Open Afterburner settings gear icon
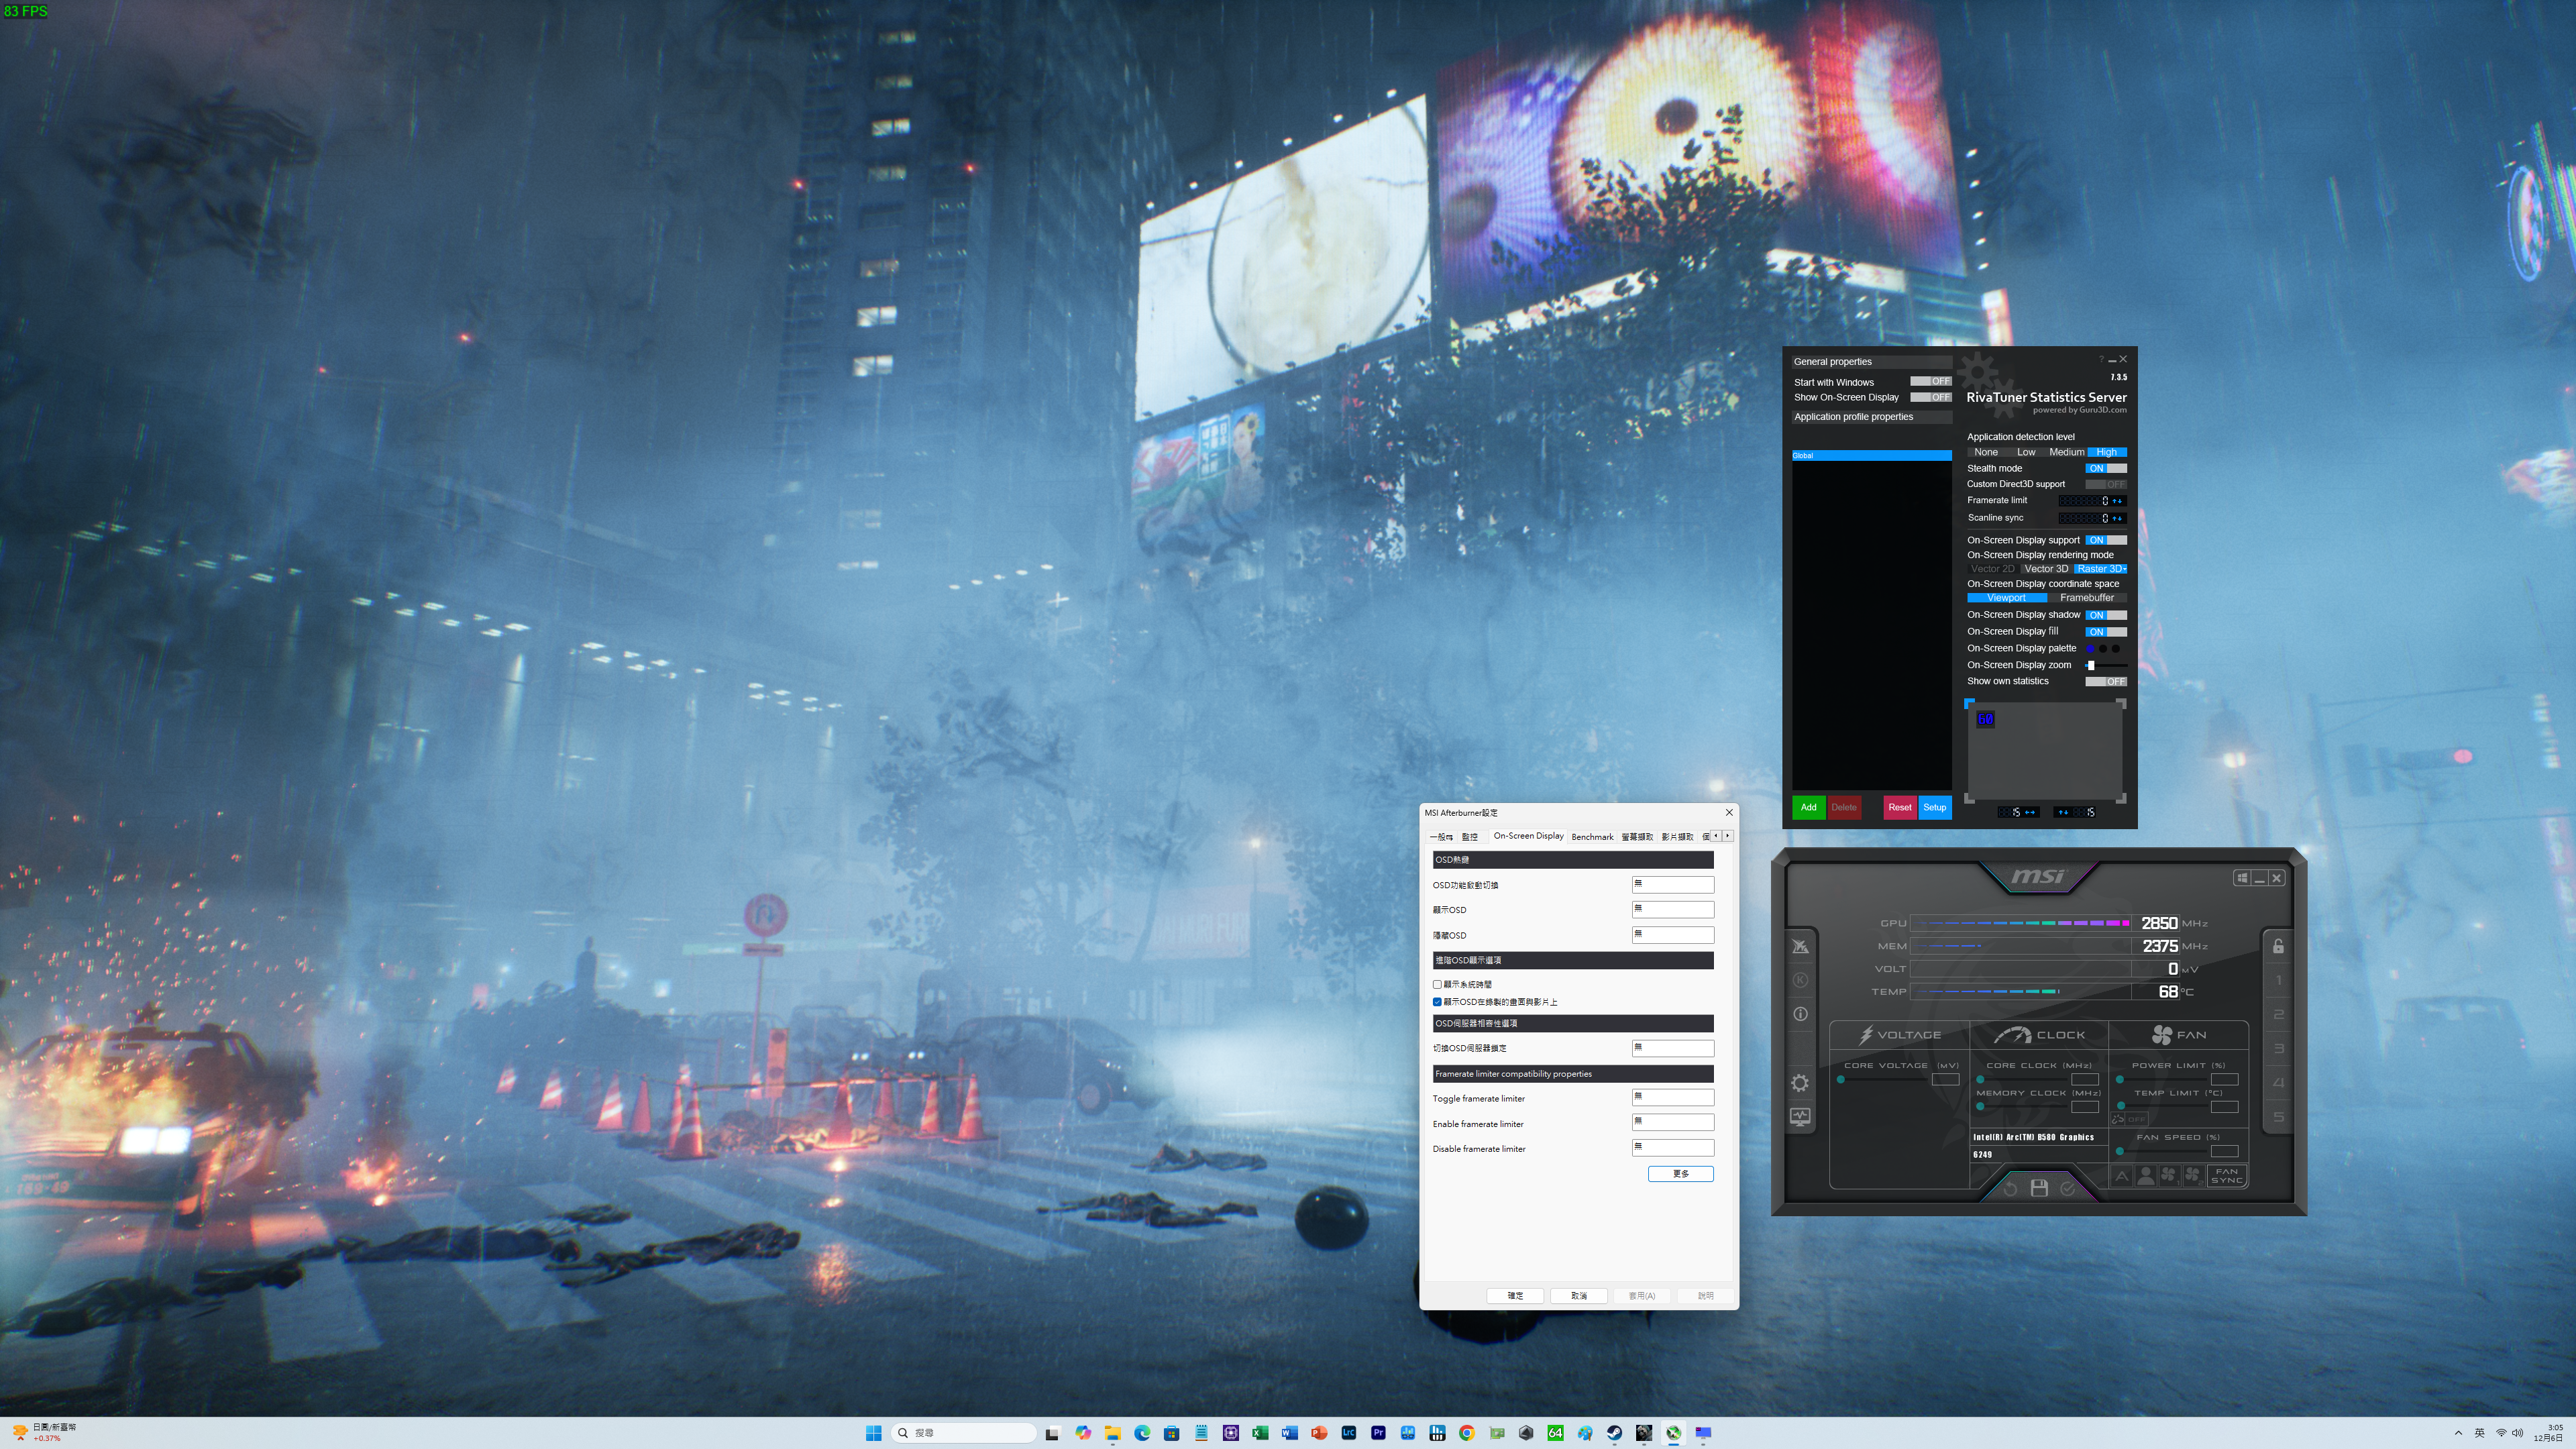The width and height of the screenshot is (2576, 1449). [1800, 1083]
